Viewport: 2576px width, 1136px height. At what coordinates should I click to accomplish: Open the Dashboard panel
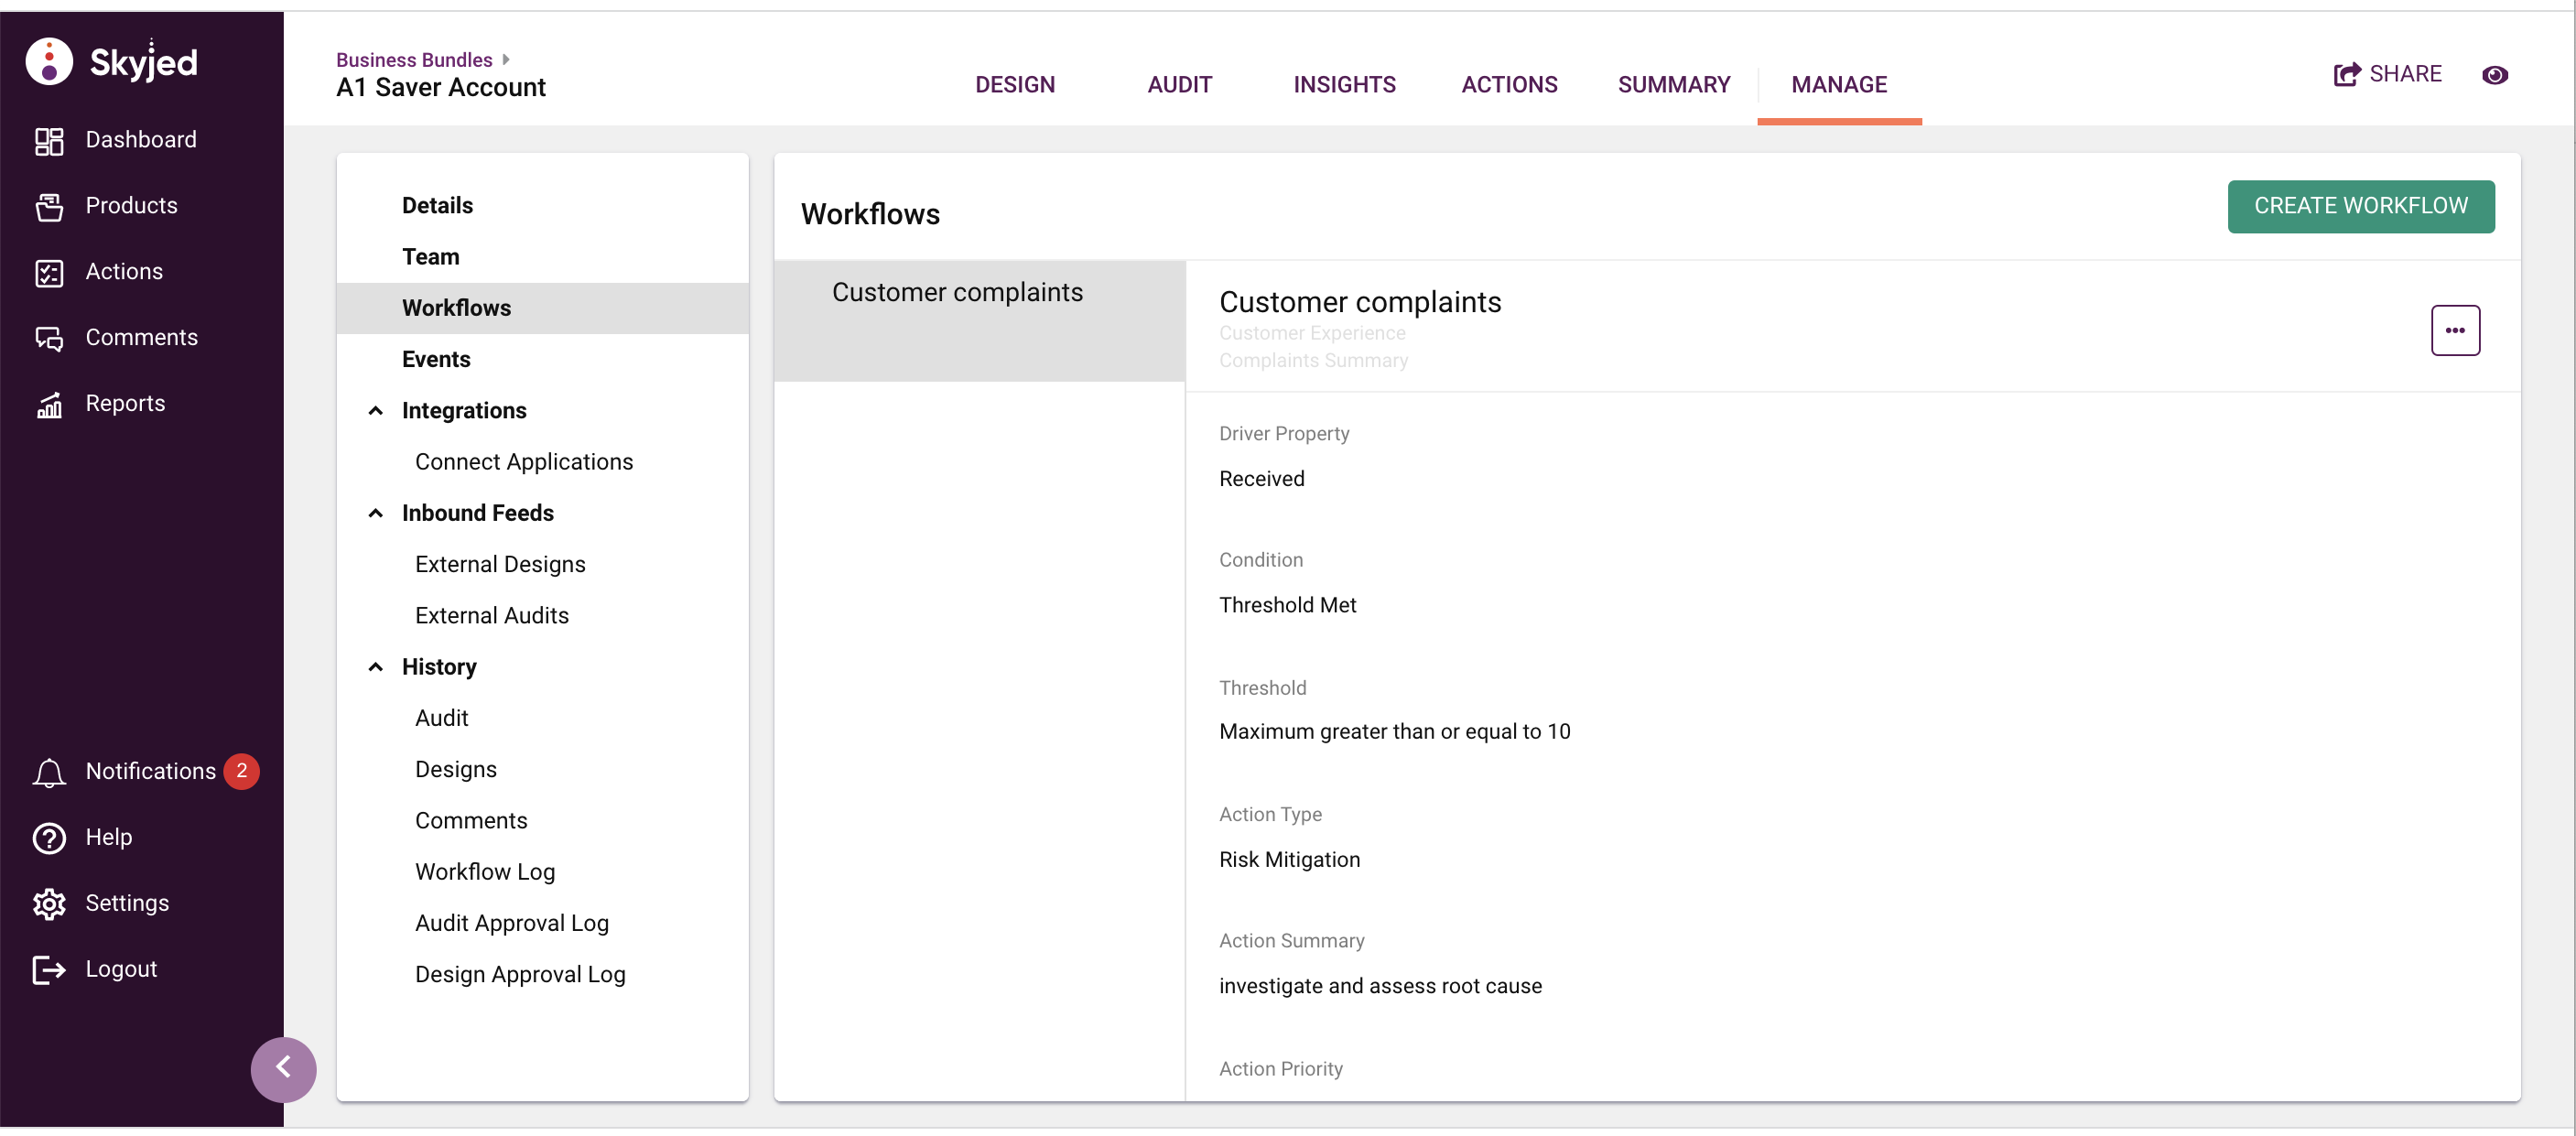pos(140,139)
